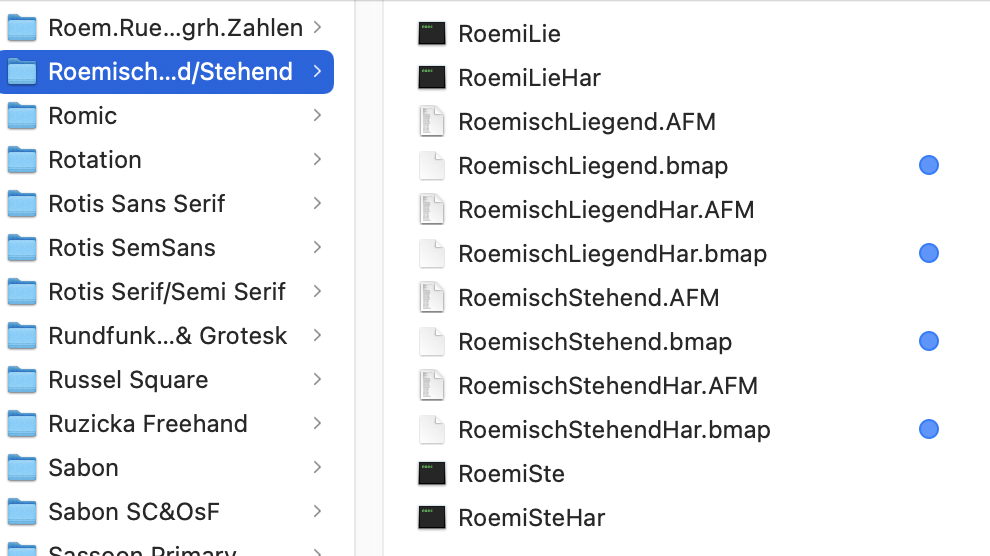Select the Ruzicka Freehand folder

[147, 424]
